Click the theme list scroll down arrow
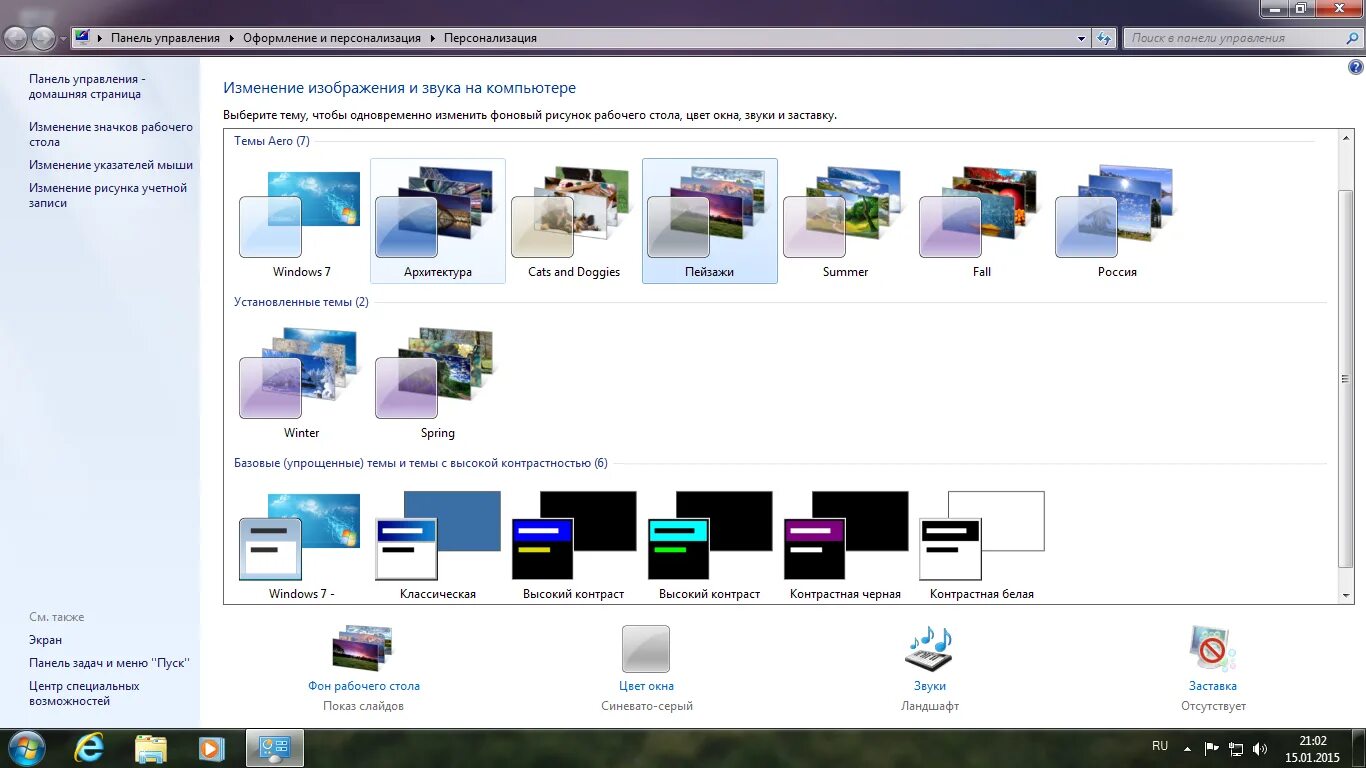The image size is (1366, 768). tap(1346, 596)
